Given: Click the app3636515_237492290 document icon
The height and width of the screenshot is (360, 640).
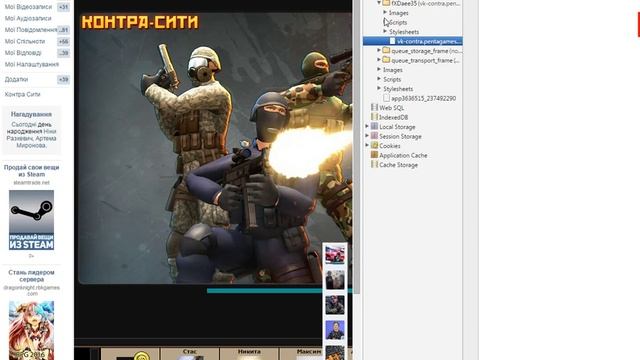Looking at the screenshot, I should (x=386, y=98).
